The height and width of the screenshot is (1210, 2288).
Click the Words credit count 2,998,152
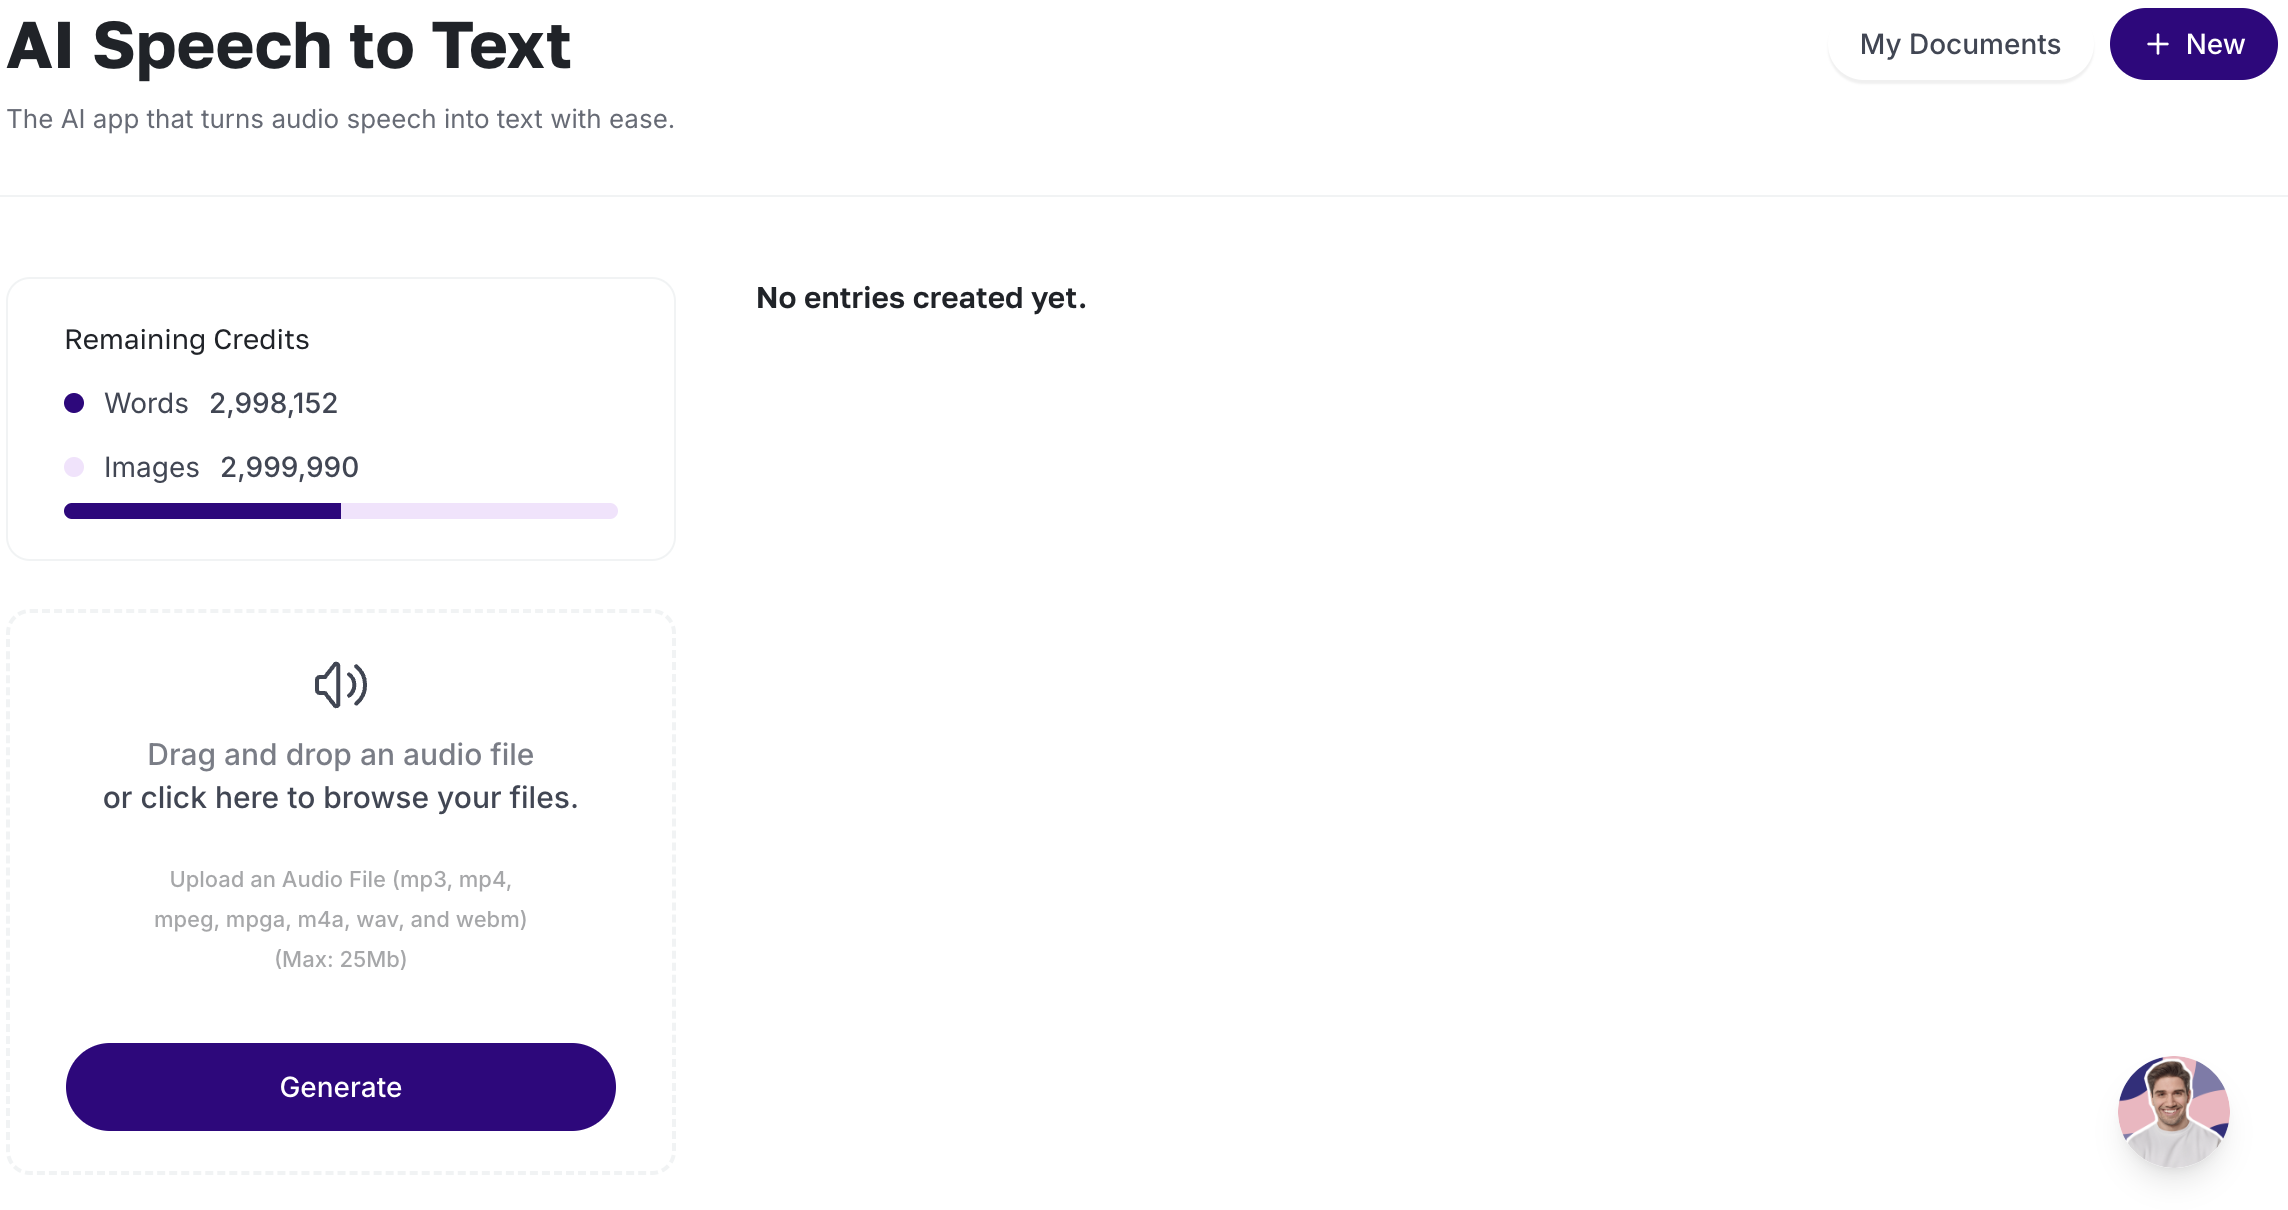274,403
